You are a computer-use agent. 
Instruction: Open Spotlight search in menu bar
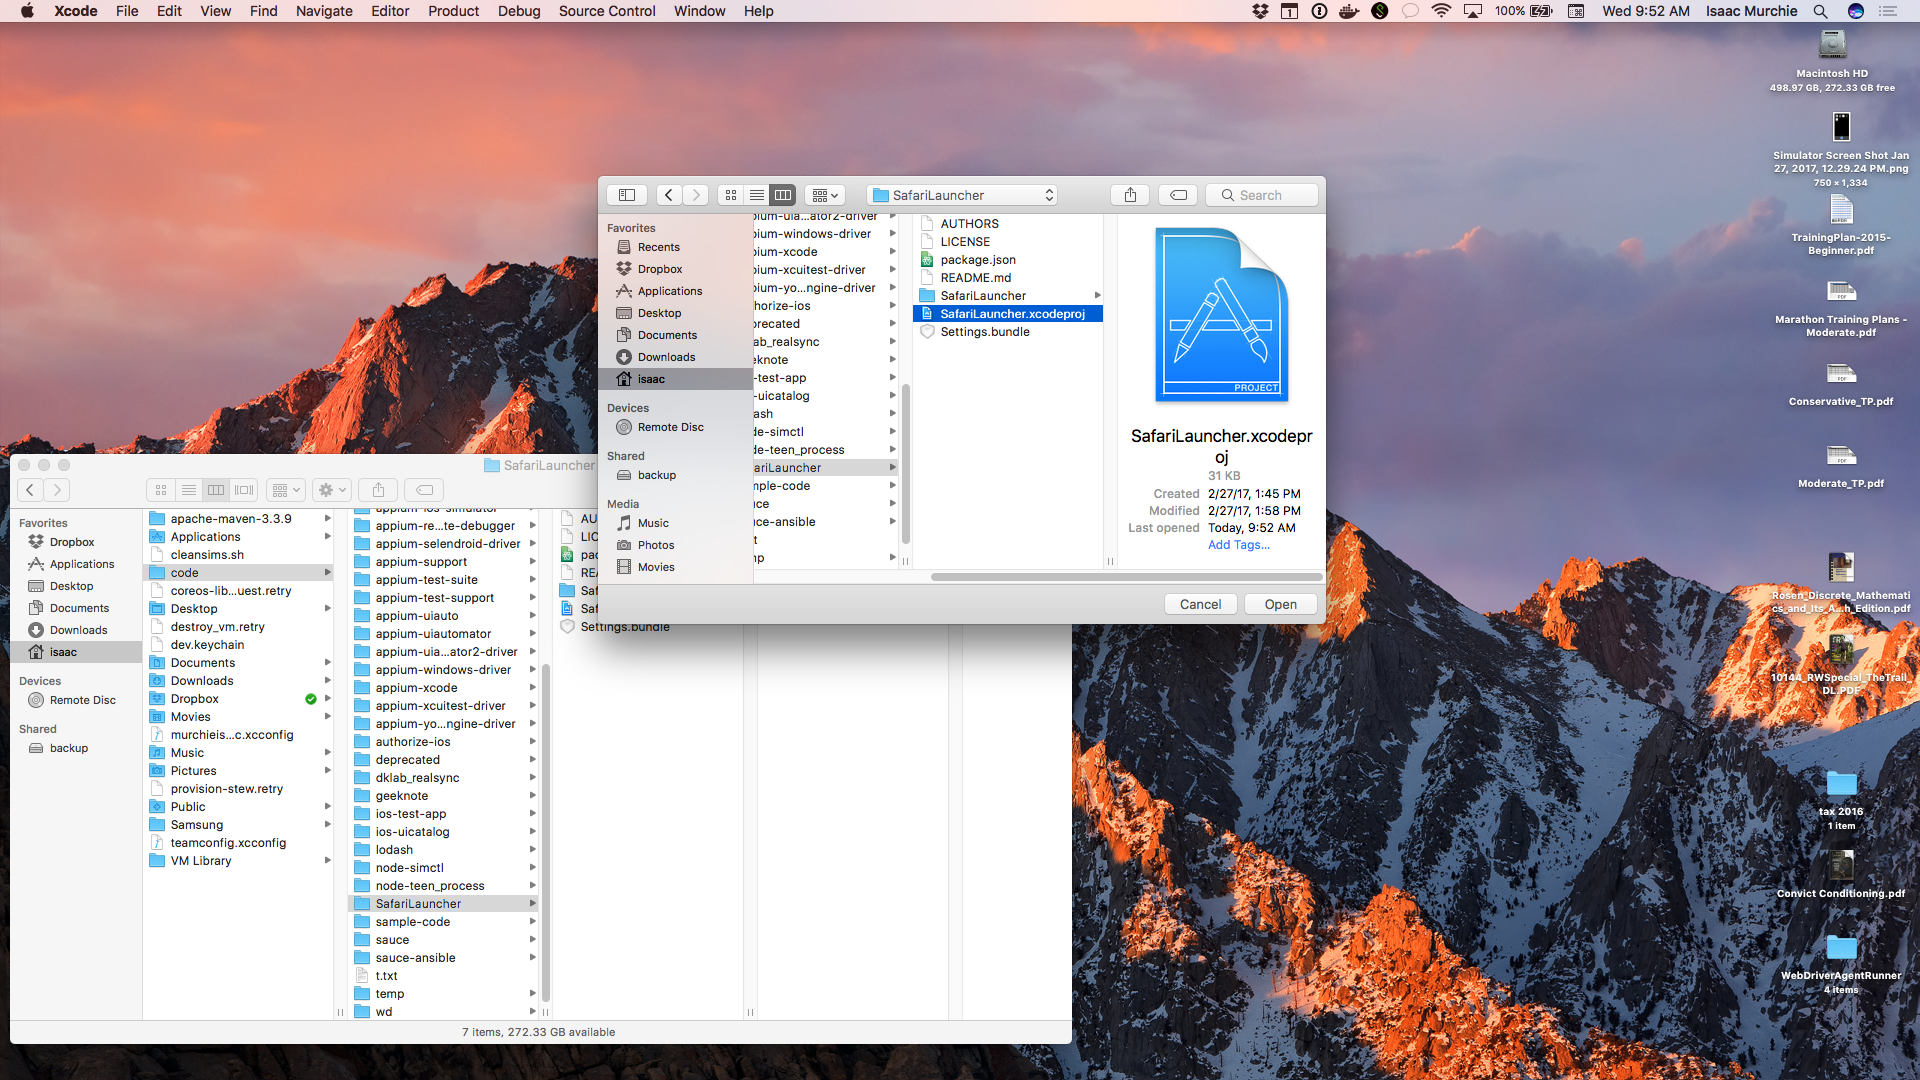coord(1820,11)
